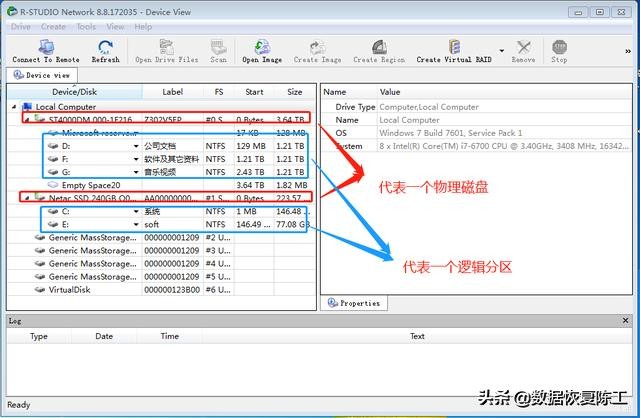Open dropdown arrow for E: partition
Image resolution: width=640 pixels, height=418 pixels.
(x=136, y=225)
